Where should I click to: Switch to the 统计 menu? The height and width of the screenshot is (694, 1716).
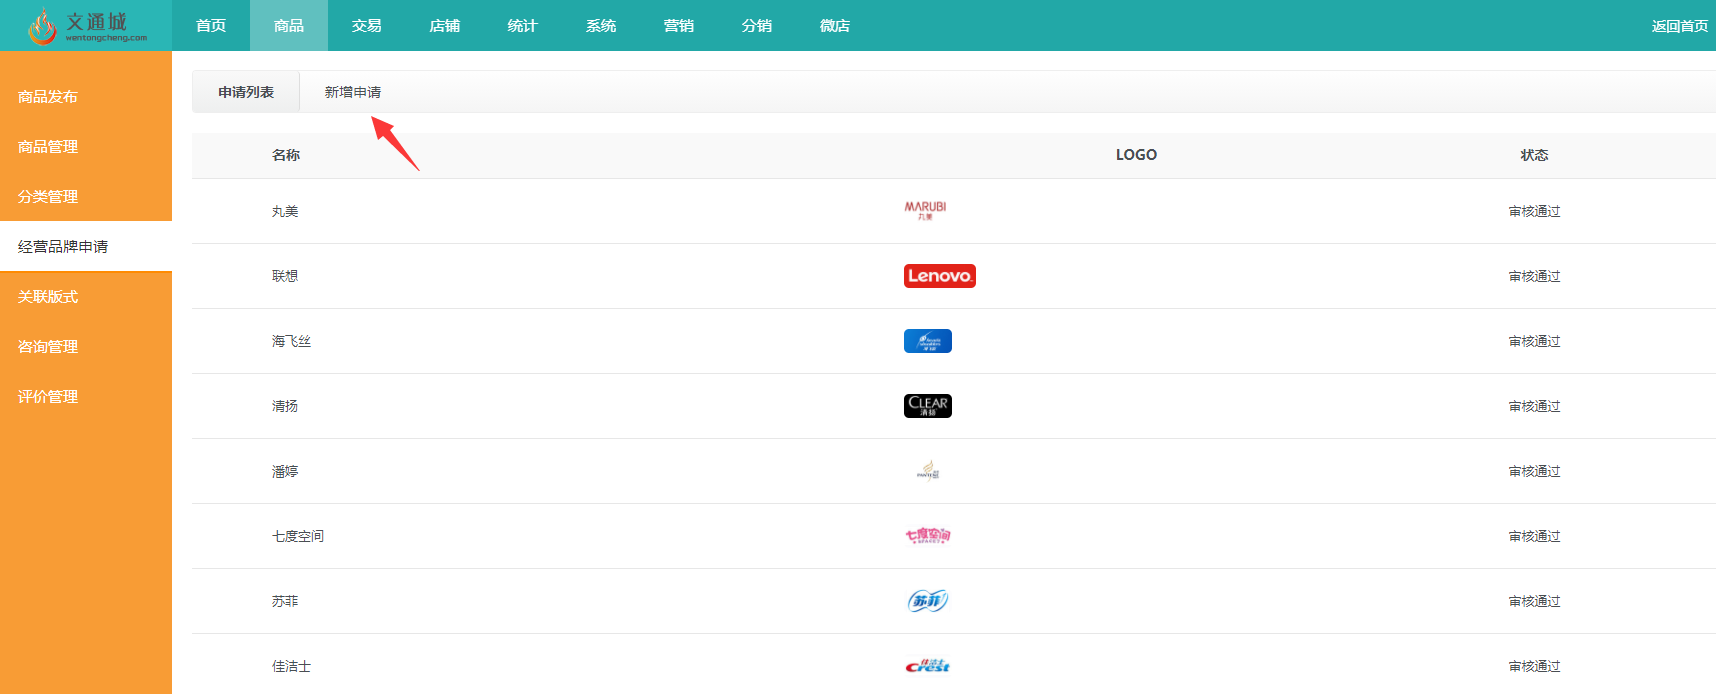[523, 26]
